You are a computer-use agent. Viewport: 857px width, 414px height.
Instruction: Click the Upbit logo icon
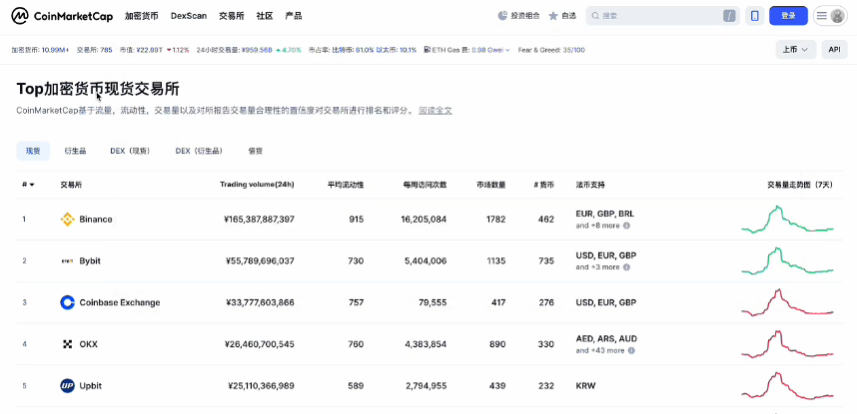[x=67, y=386]
